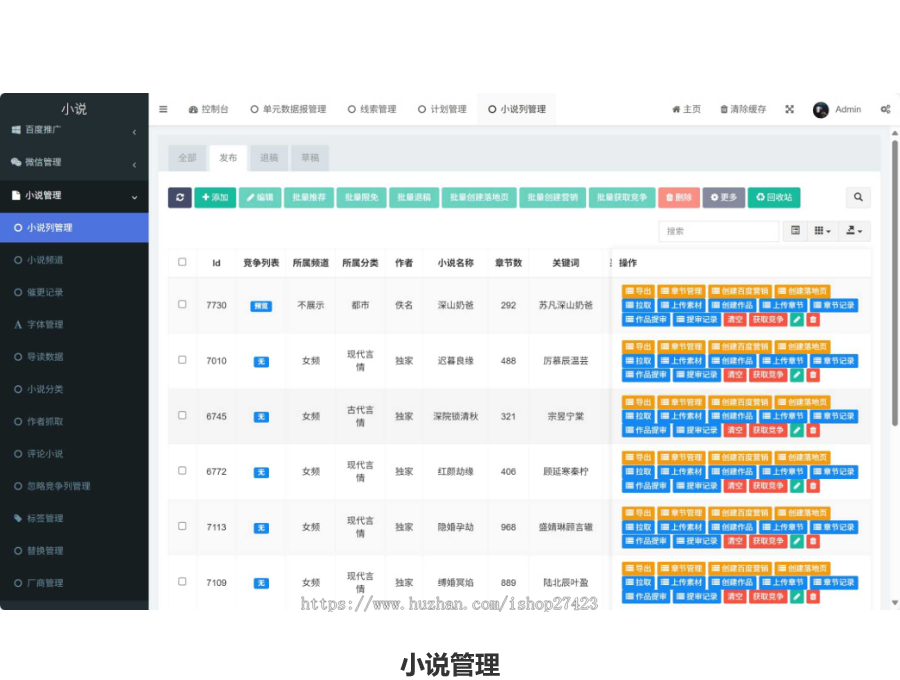The height and width of the screenshot is (680, 900).
Task: Click the green 添加 button
Action: pyautogui.click(x=215, y=197)
